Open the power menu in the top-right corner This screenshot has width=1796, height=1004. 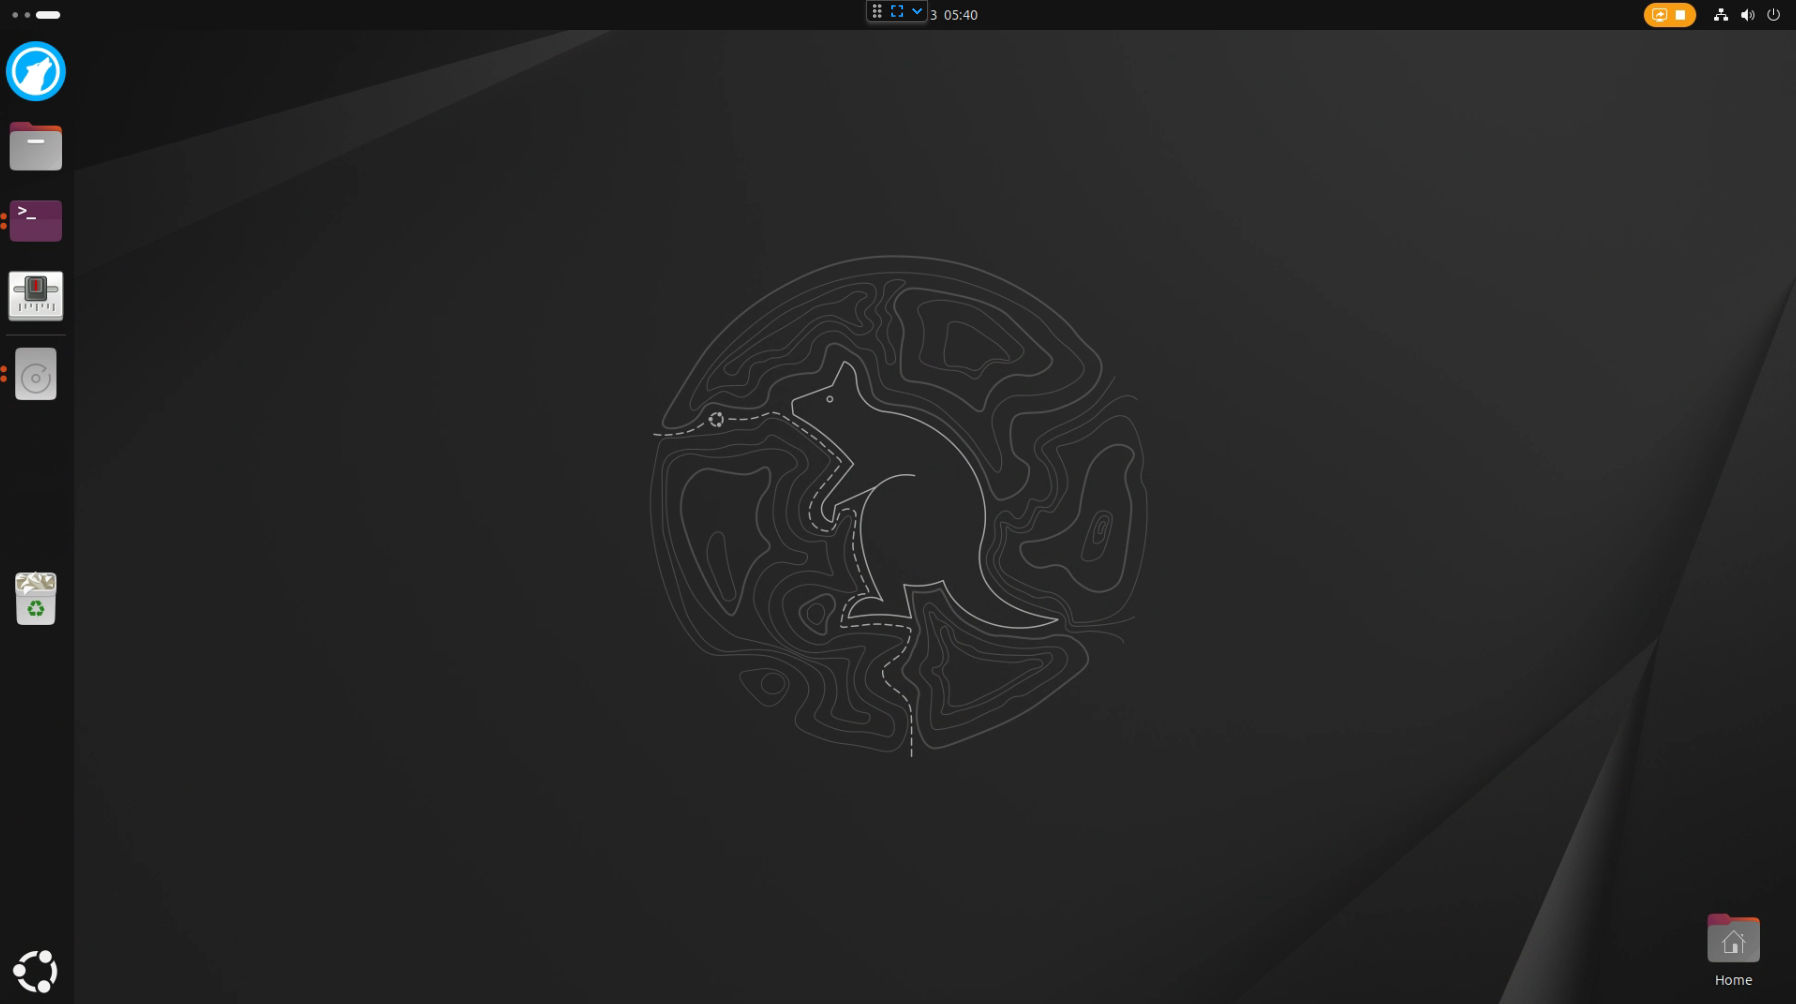coord(1776,15)
